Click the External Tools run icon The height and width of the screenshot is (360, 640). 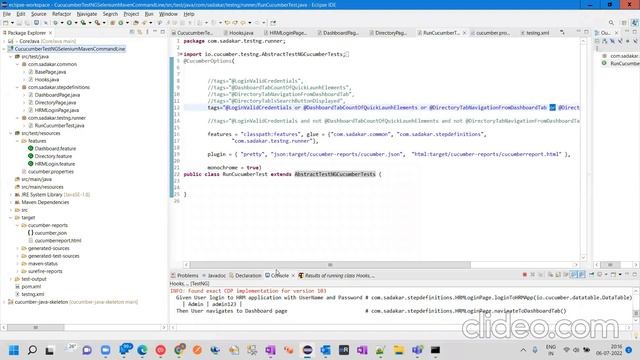click(98, 23)
